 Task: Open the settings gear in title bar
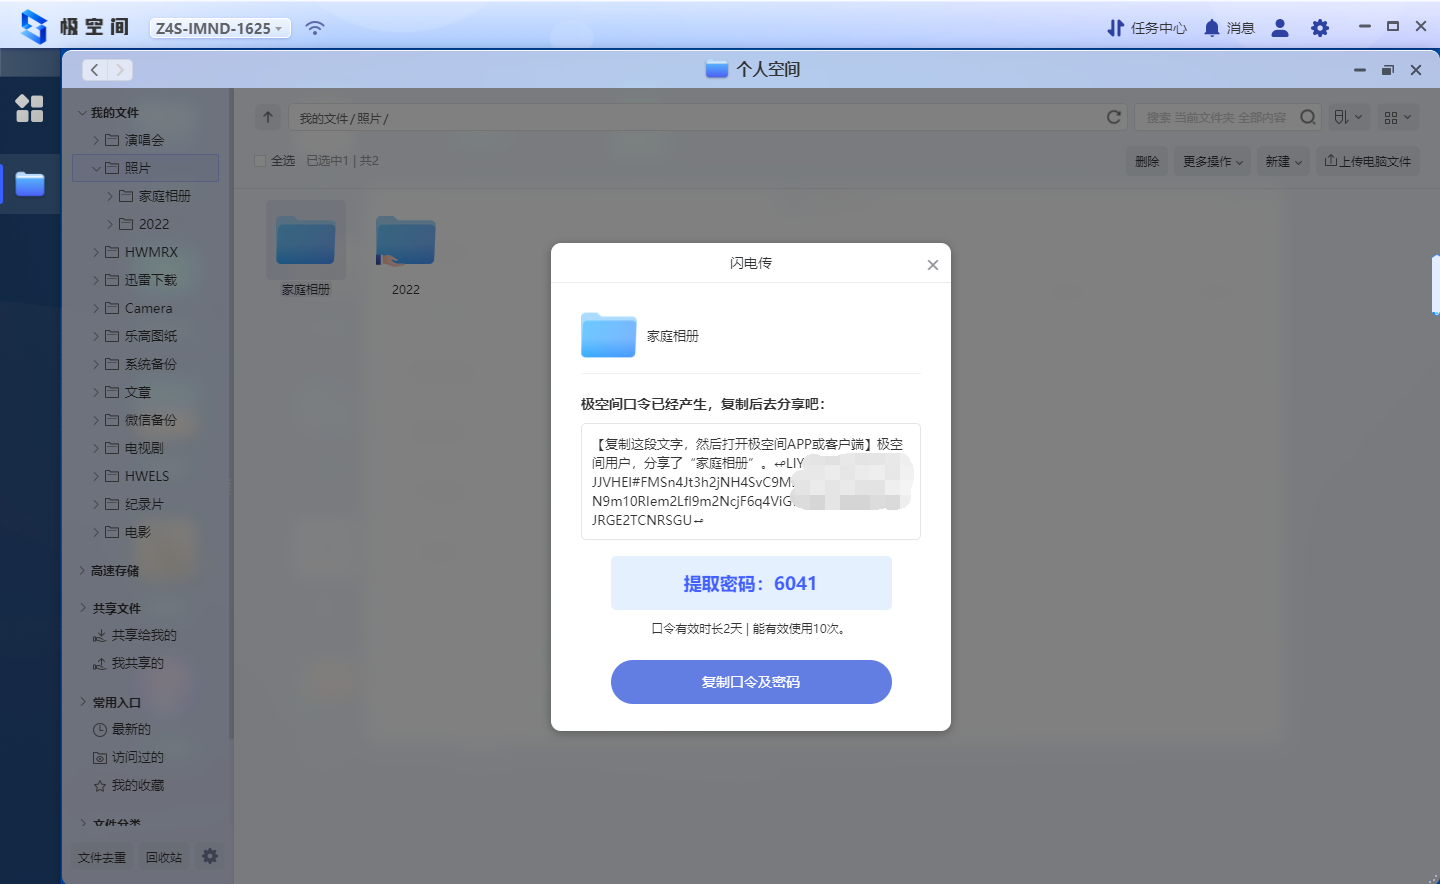(1320, 28)
